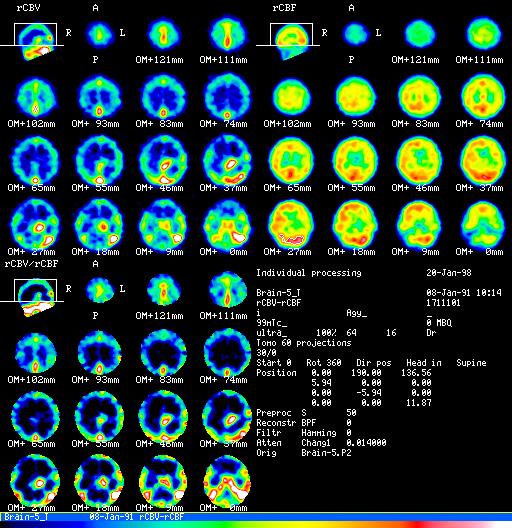The width and height of the screenshot is (512, 528).
Task: Click the rCBV slice at OM+ 37mm
Action: click(227, 161)
